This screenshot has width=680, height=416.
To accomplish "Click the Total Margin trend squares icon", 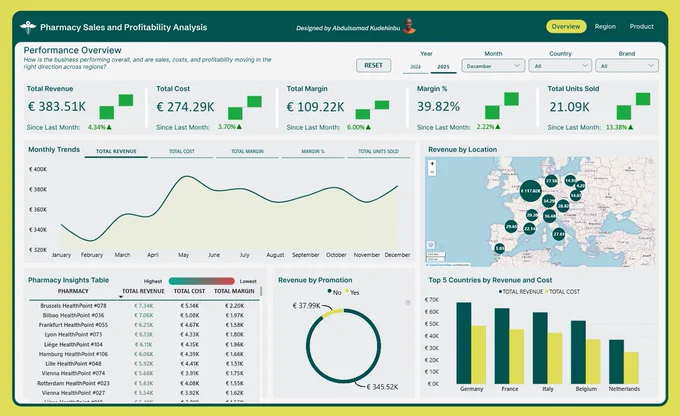I will tap(373, 110).
